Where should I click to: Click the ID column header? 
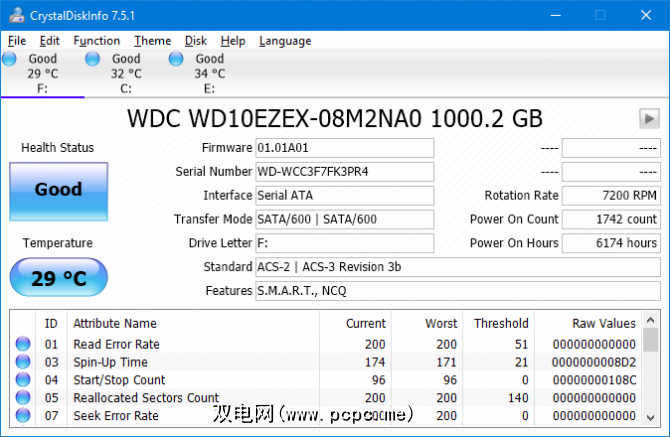tap(51, 323)
